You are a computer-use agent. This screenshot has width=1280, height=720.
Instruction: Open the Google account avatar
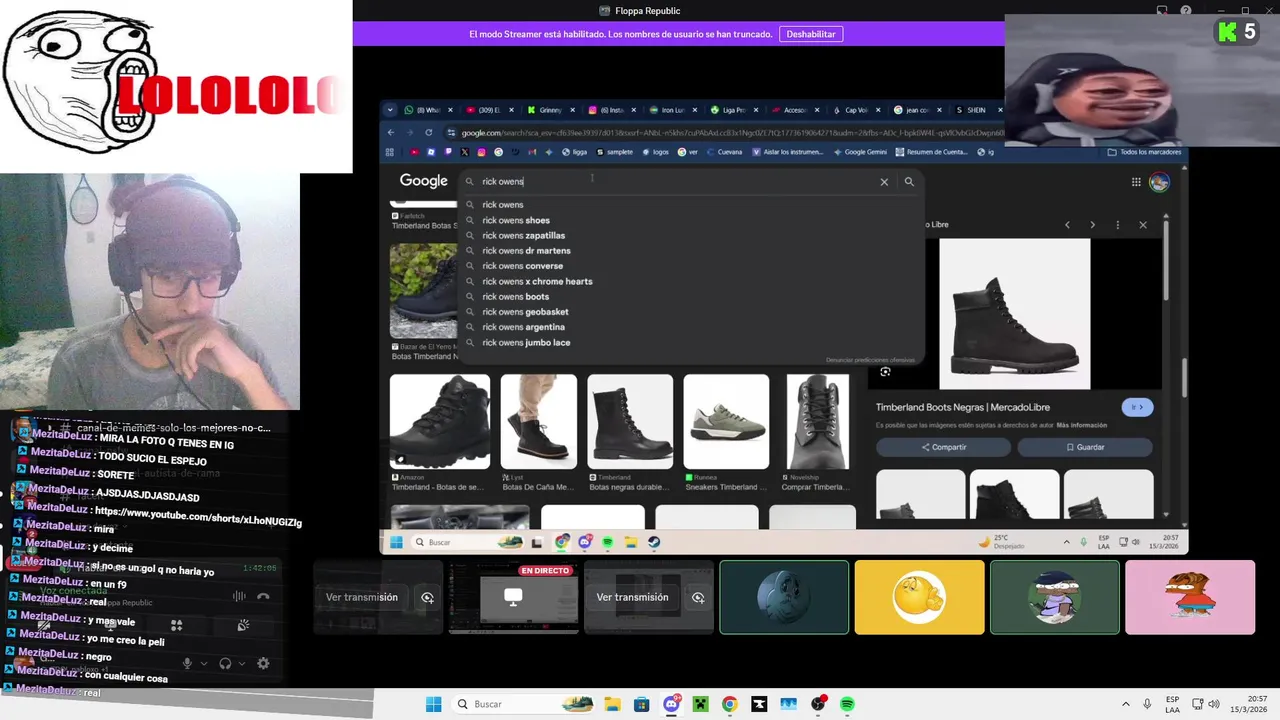point(1159,182)
